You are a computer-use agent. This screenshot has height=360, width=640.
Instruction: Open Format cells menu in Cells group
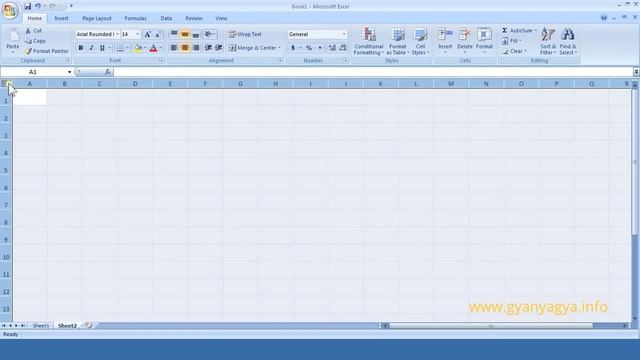[484, 40]
